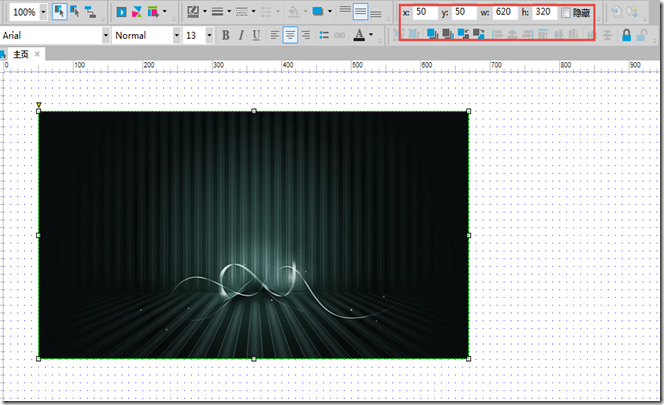Click the w width field
Viewport: 664px width, 405px height.
[x=505, y=12]
